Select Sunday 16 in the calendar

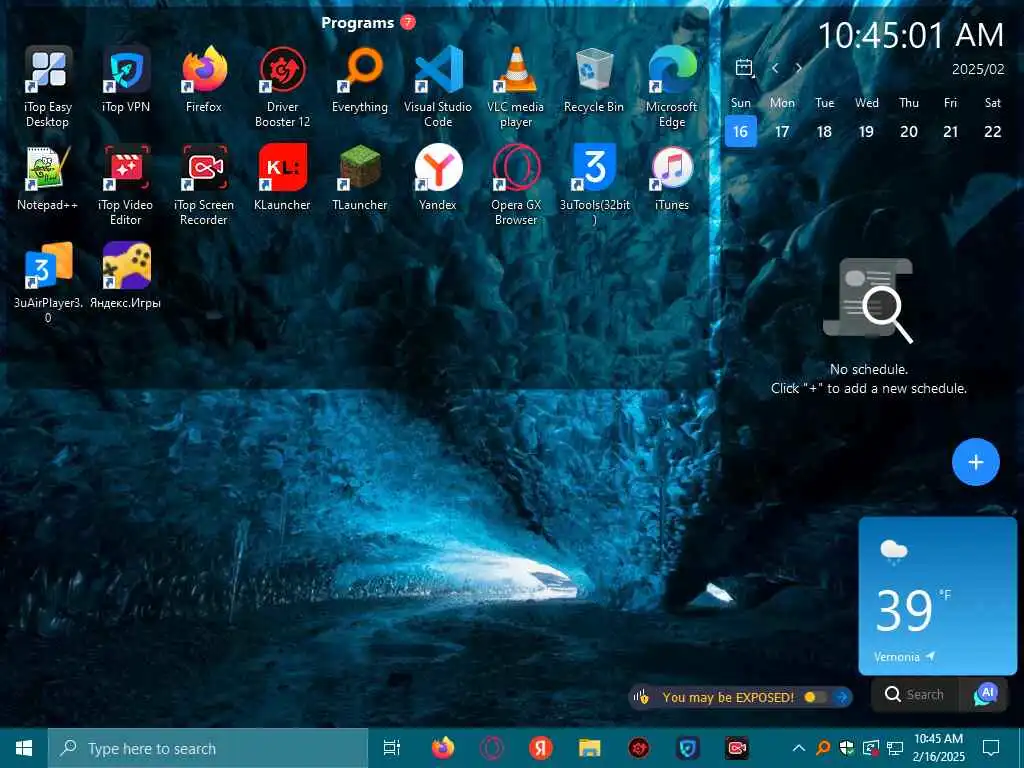click(x=741, y=131)
